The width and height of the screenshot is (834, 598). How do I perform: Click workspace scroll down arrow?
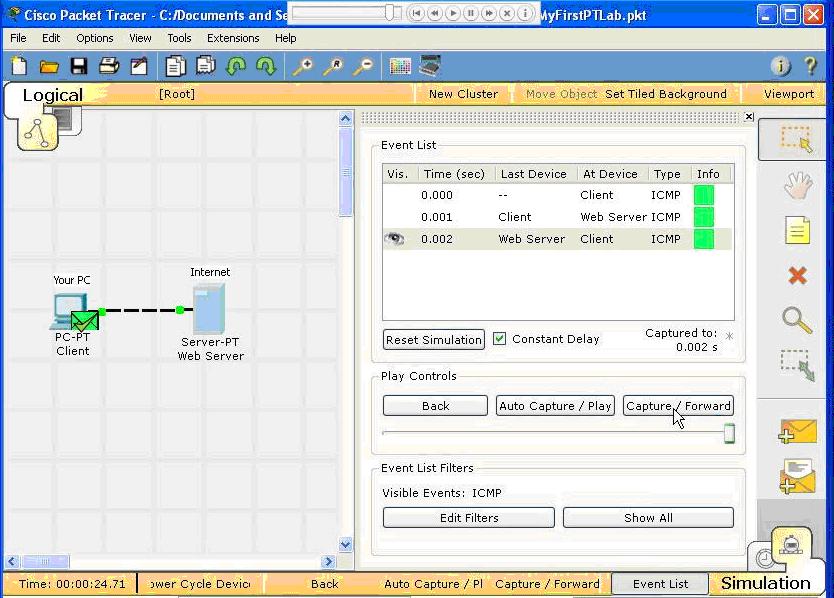pos(346,544)
